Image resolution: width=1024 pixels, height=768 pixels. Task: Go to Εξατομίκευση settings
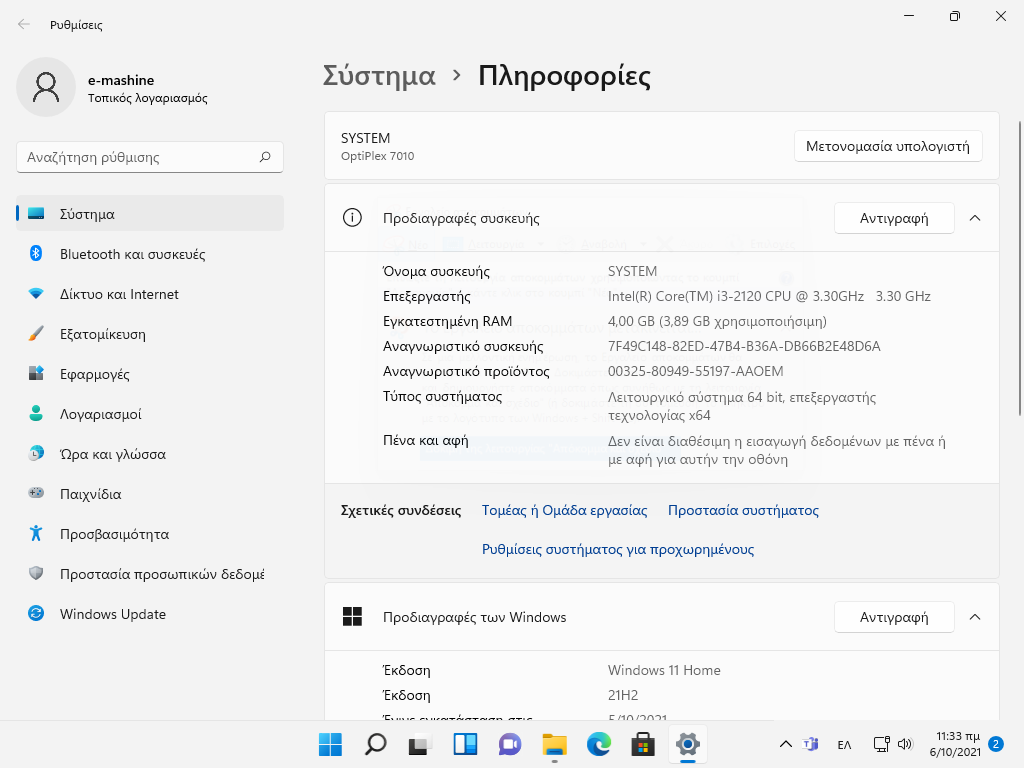150,334
